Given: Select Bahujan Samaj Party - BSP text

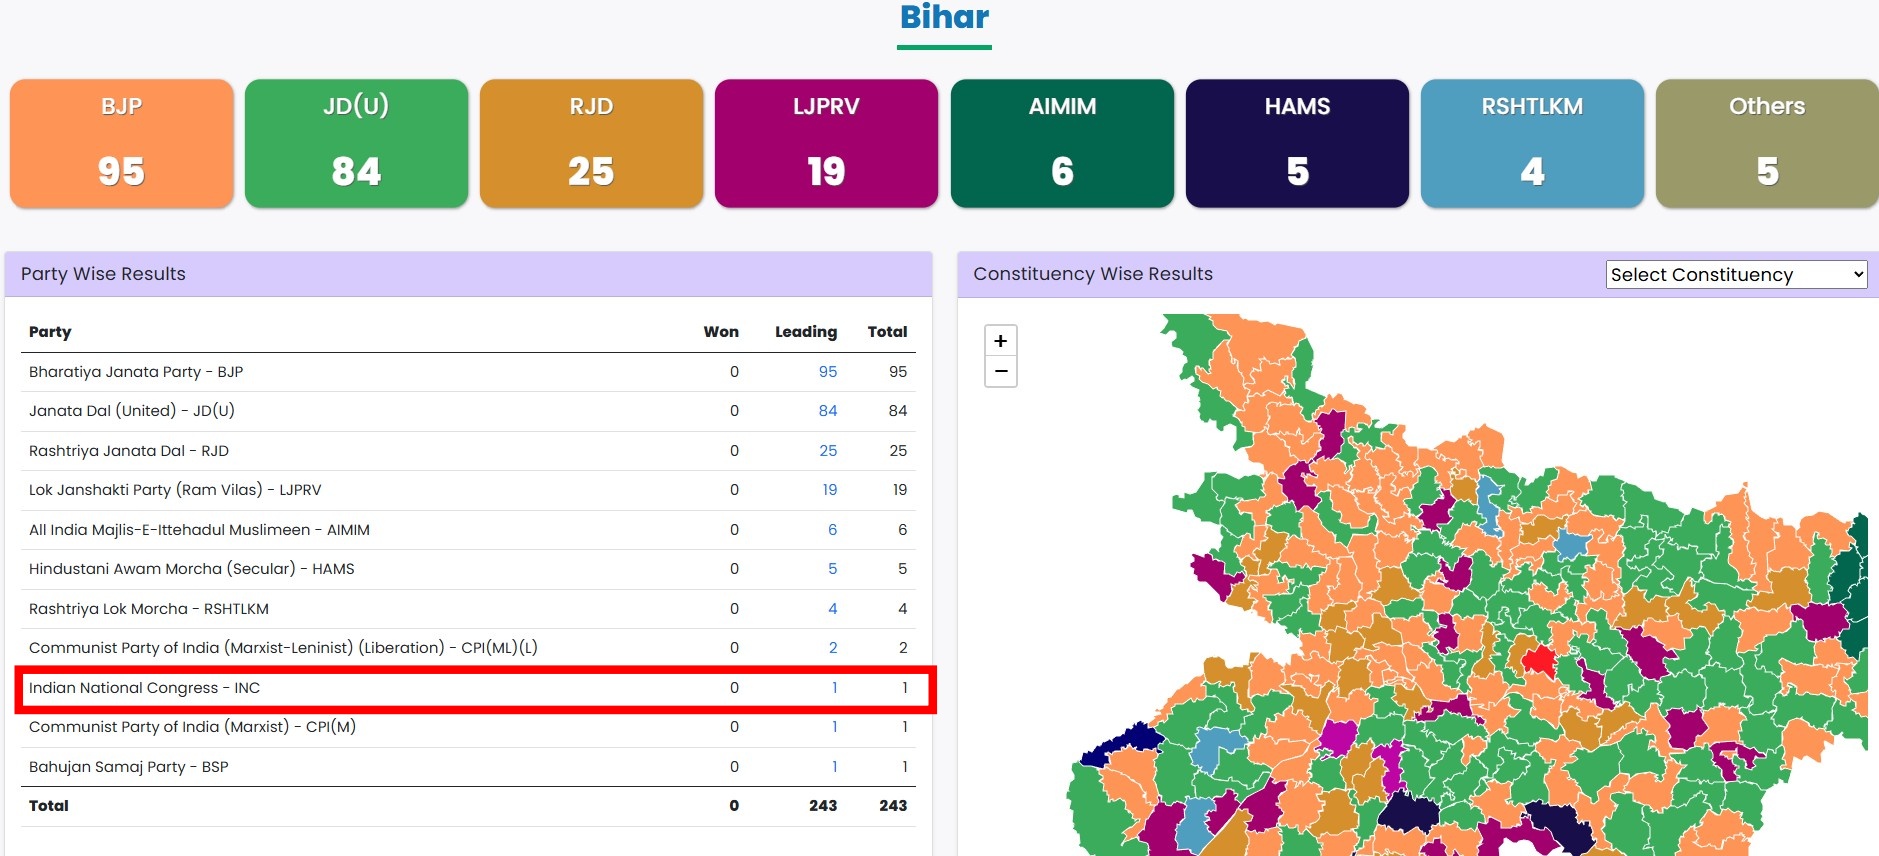Looking at the screenshot, I should tap(129, 767).
